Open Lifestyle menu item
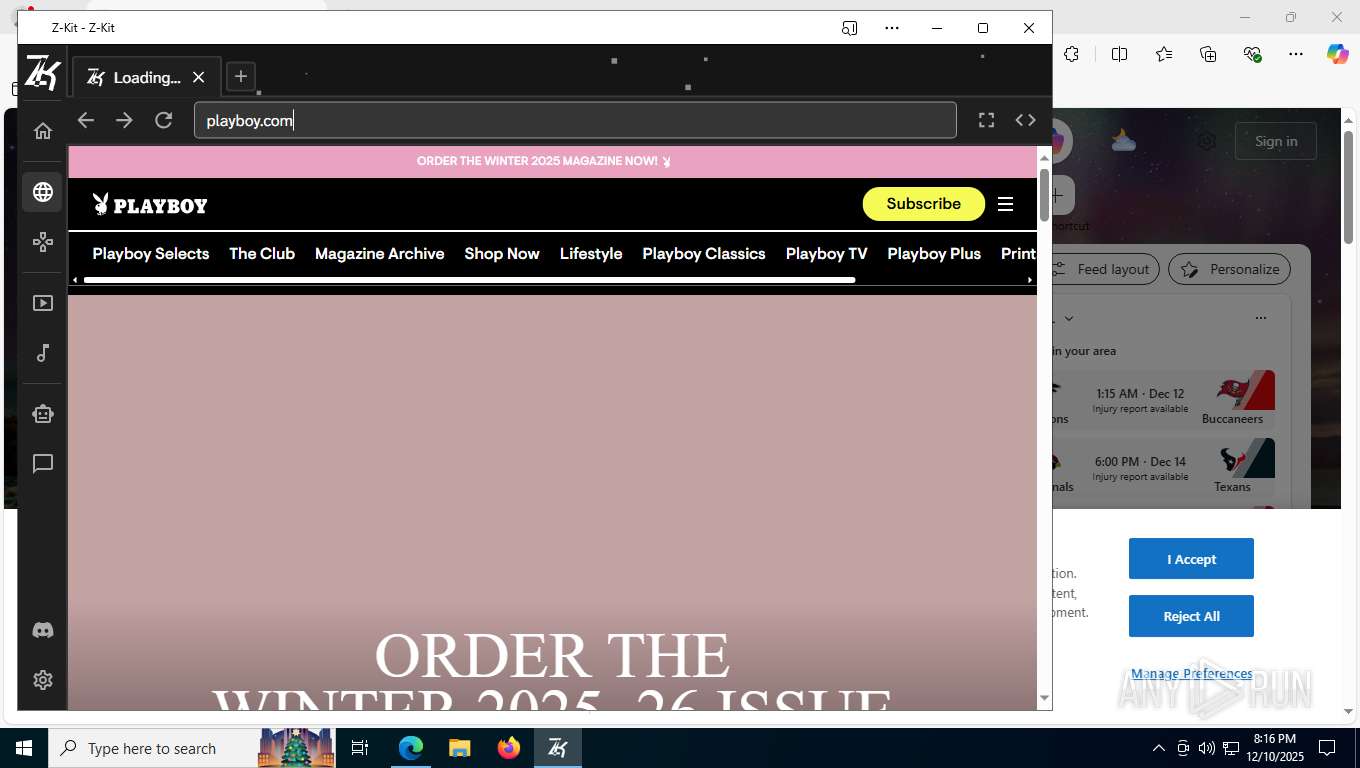This screenshot has width=1360, height=768. pos(591,254)
